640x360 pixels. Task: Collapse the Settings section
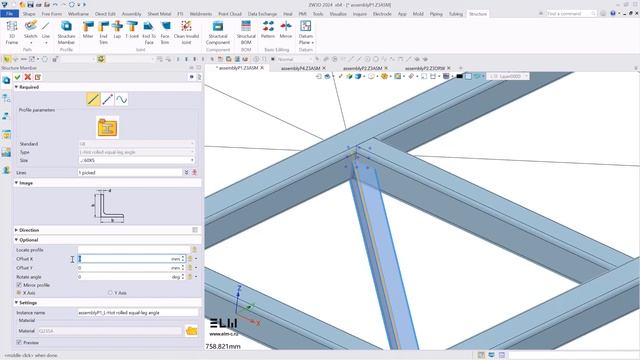tap(16, 303)
